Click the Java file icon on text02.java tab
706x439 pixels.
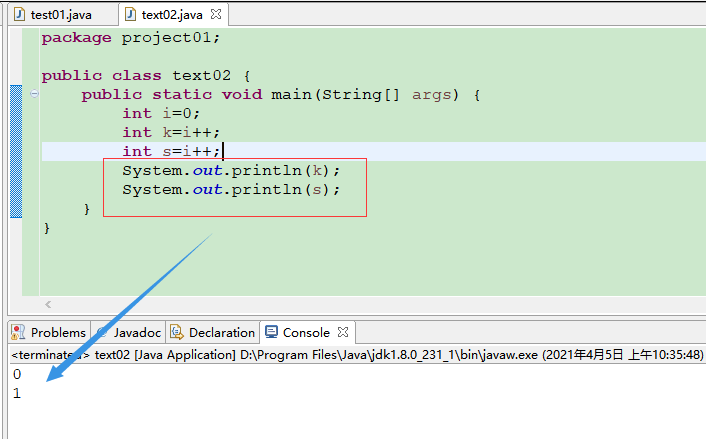tap(130, 15)
